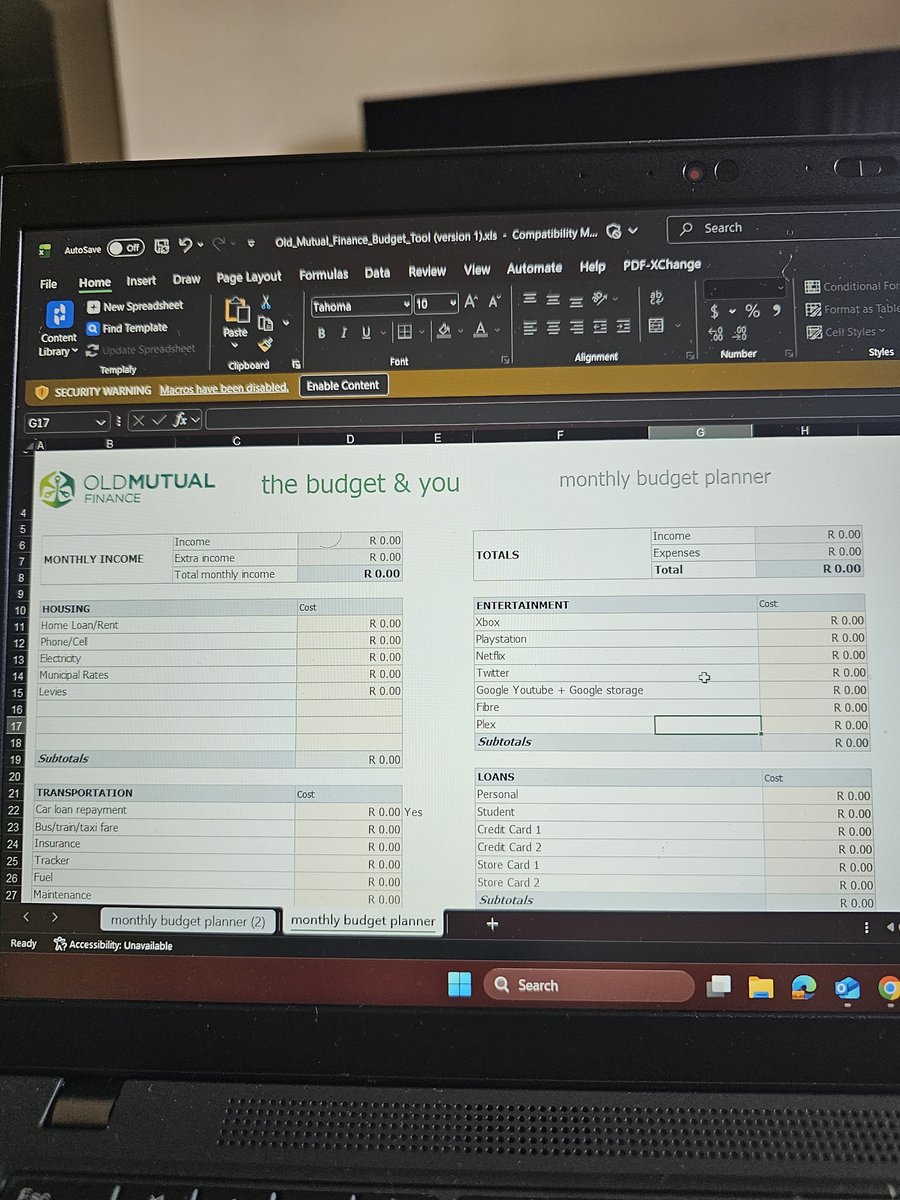Viewport: 900px width, 1200px height.
Task: Click the Windows taskbar Search box
Action: [x=589, y=985]
